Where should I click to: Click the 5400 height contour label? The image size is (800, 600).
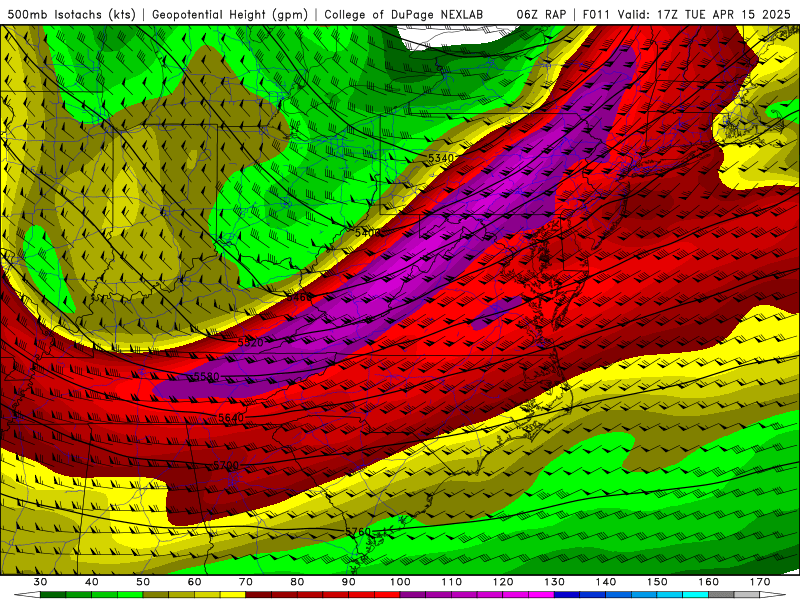(x=367, y=233)
